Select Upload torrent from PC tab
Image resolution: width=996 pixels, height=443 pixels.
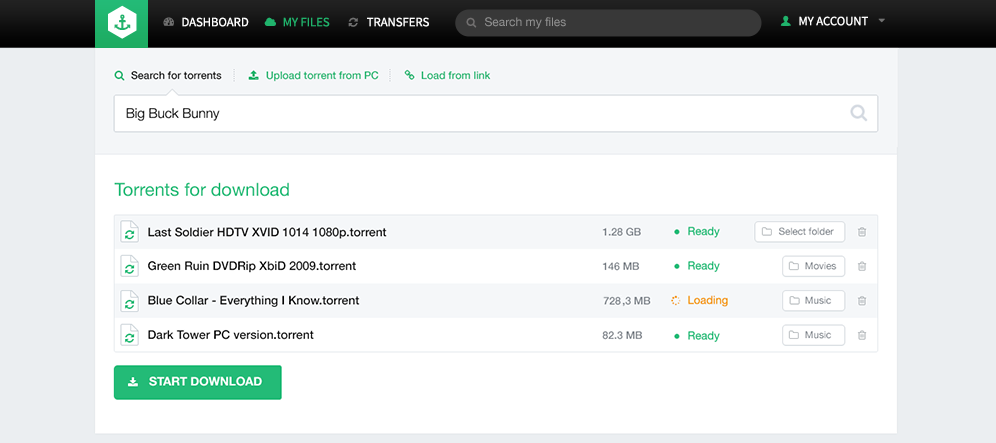(x=313, y=76)
